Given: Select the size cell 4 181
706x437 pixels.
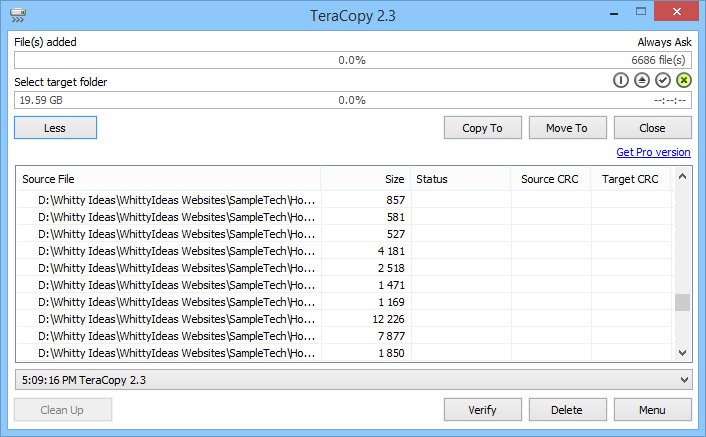Looking at the screenshot, I should click(x=391, y=251).
